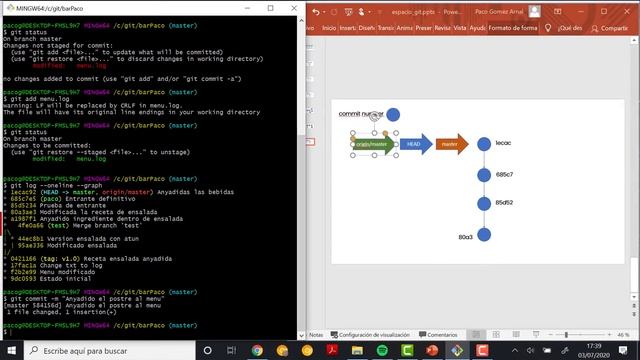Click the 80a3 text label on slide

pos(465,237)
